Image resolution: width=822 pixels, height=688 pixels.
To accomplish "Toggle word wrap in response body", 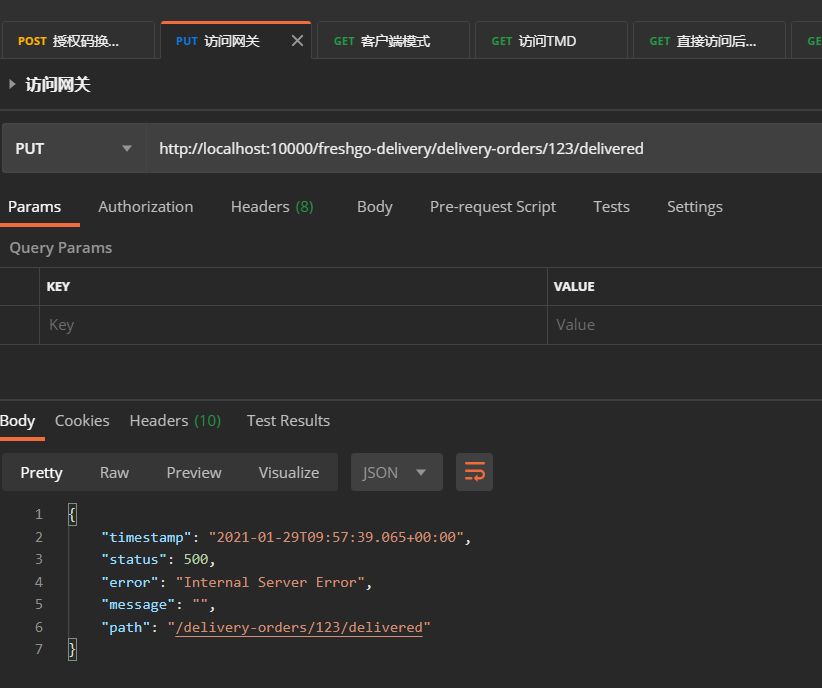I will click(x=474, y=472).
